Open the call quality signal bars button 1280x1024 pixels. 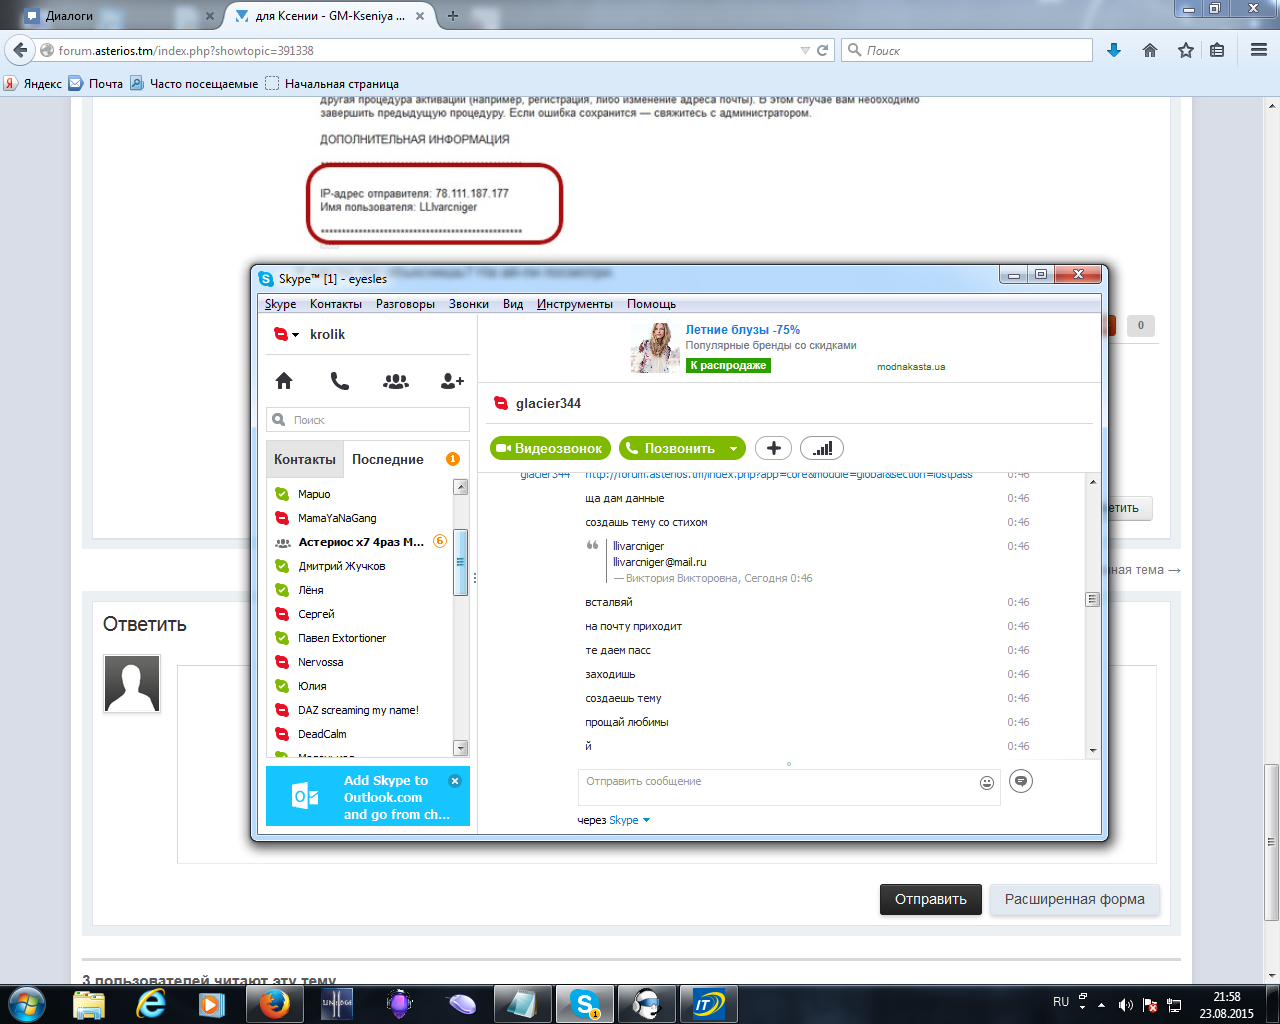point(822,448)
